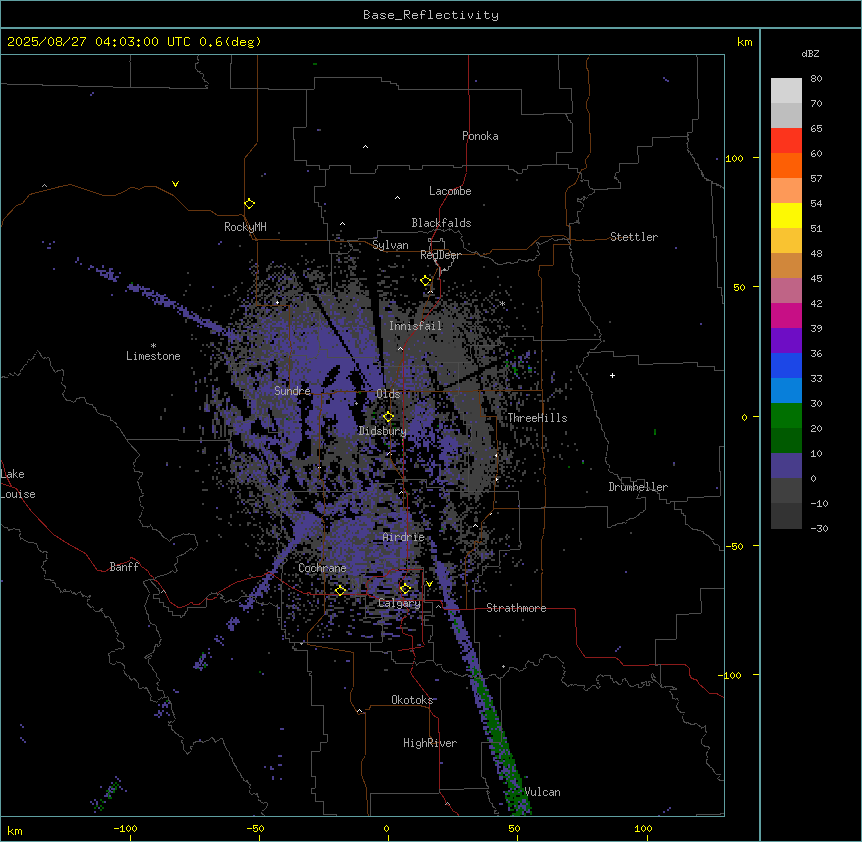The width and height of the screenshot is (862, 842).
Task: Select the Calgary label
Action: (399, 603)
